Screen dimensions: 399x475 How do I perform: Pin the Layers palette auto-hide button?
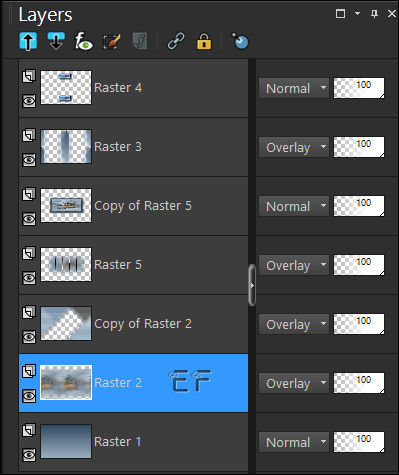[375, 13]
